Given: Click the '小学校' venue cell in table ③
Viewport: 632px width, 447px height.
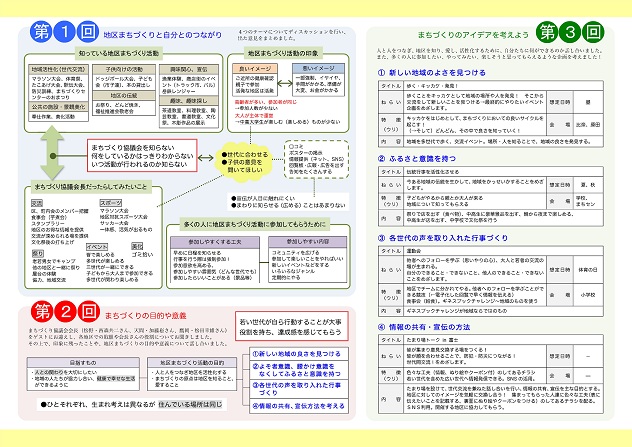Looking at the screenshot, I should [588, 295].
